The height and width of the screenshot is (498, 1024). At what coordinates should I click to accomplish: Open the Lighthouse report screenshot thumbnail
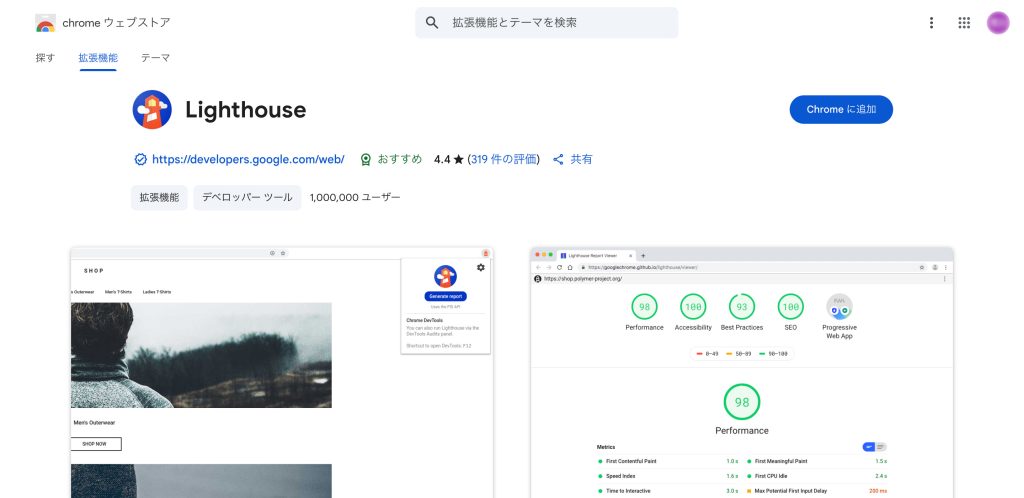tap(742, 373)
